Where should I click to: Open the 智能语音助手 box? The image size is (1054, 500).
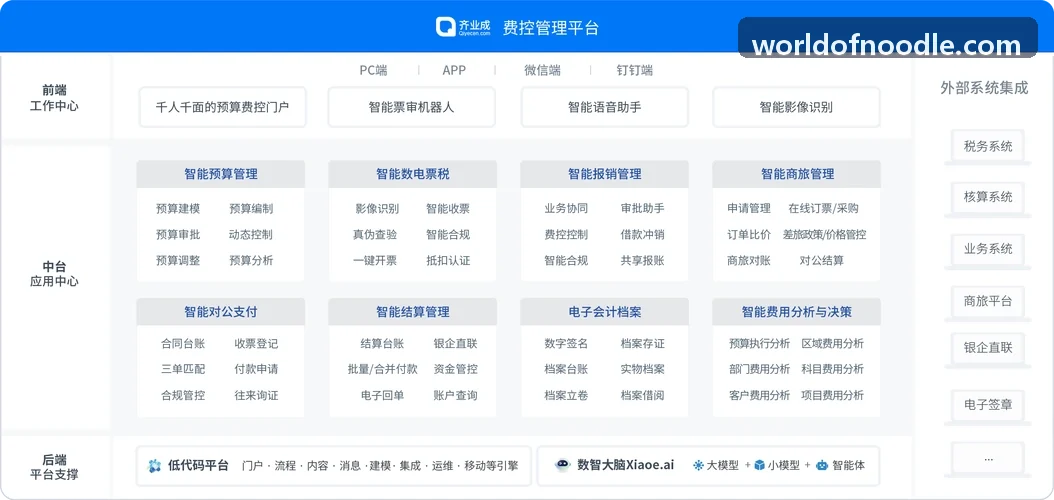[604, 107]
